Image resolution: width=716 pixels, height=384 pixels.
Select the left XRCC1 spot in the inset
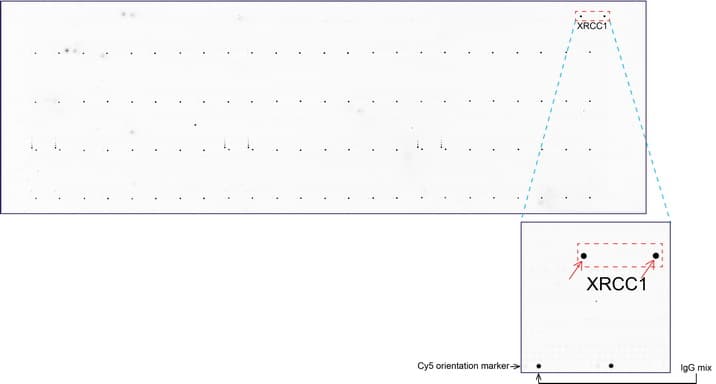pyautogui.click(x=584, y=256)
